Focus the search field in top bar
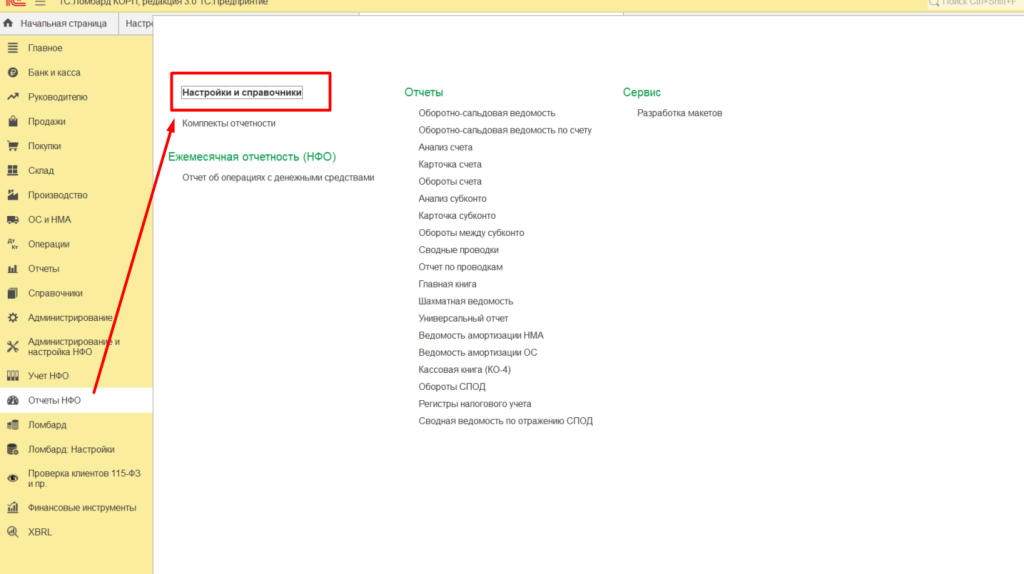This screenshot has width=1024, height=574. pyautogui.click(x=975, y=4)
